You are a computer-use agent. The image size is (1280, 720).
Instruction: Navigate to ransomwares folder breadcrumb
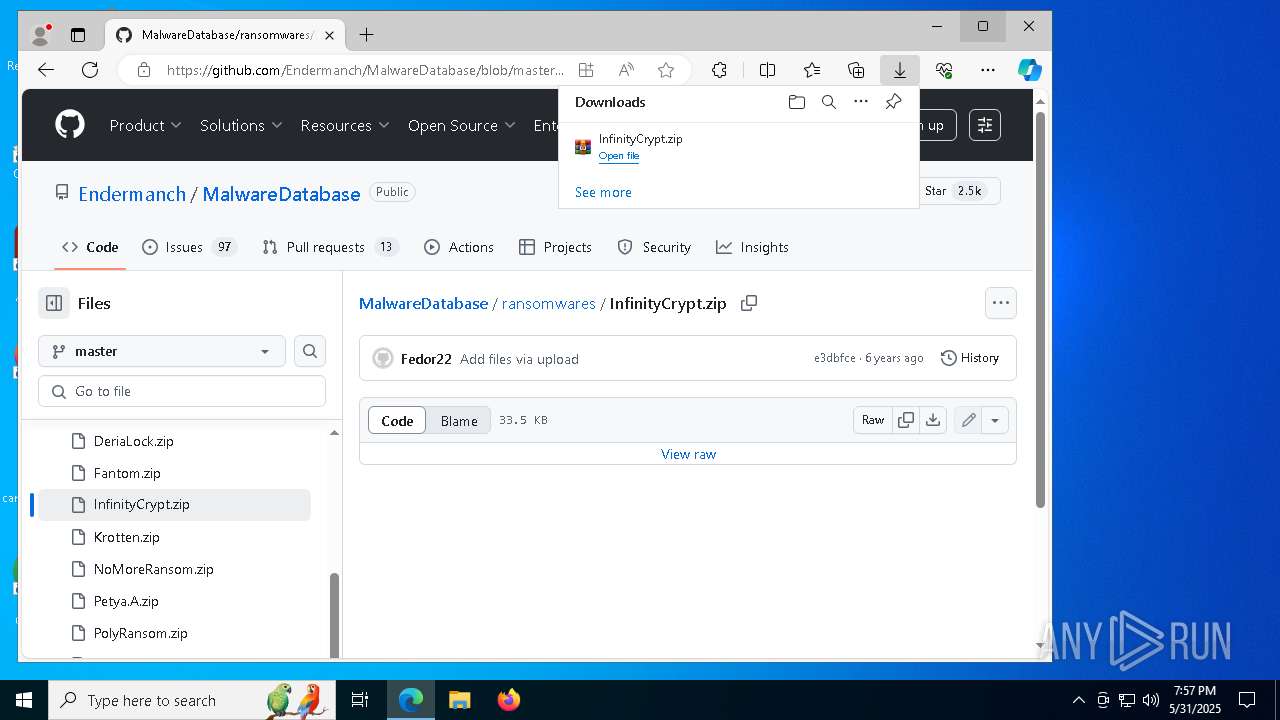pyautogui.click(x=548, y=303)
